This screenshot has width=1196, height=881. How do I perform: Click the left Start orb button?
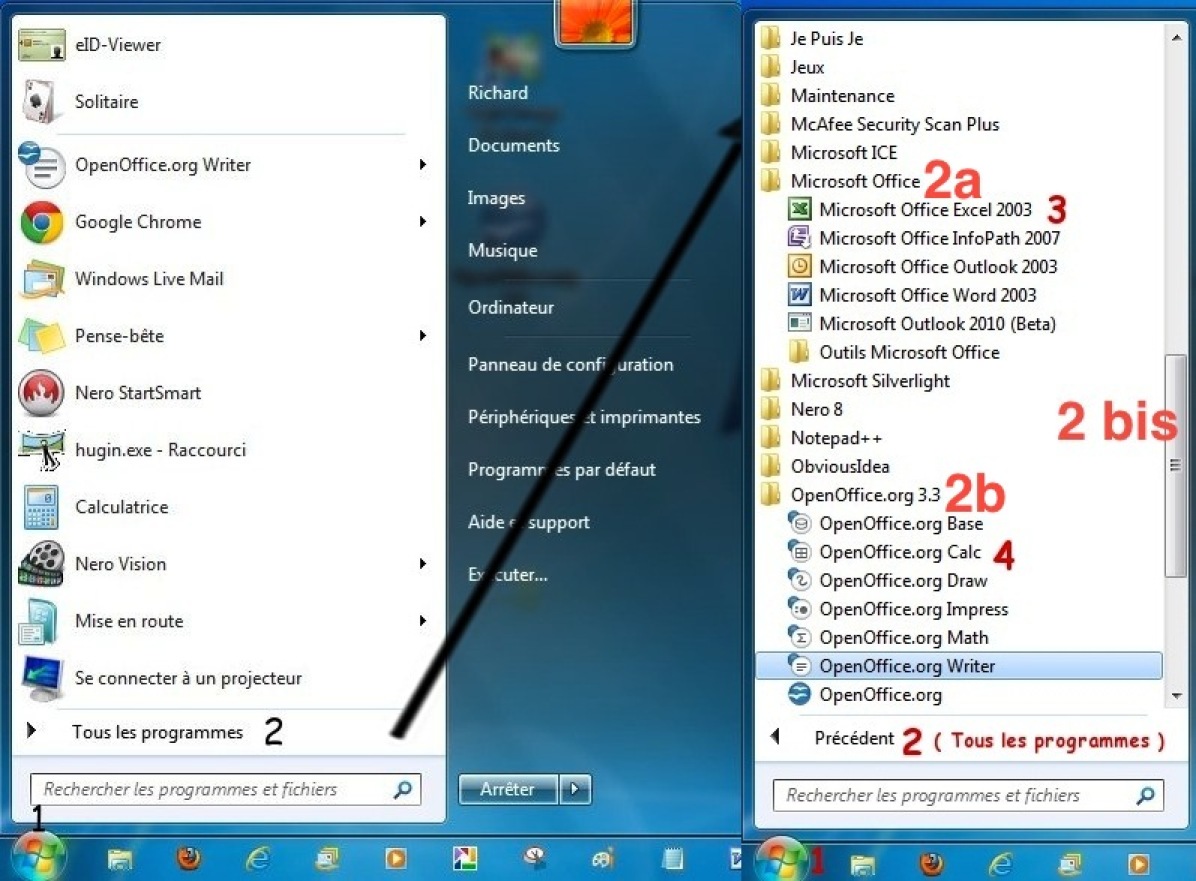coord(38,857)
